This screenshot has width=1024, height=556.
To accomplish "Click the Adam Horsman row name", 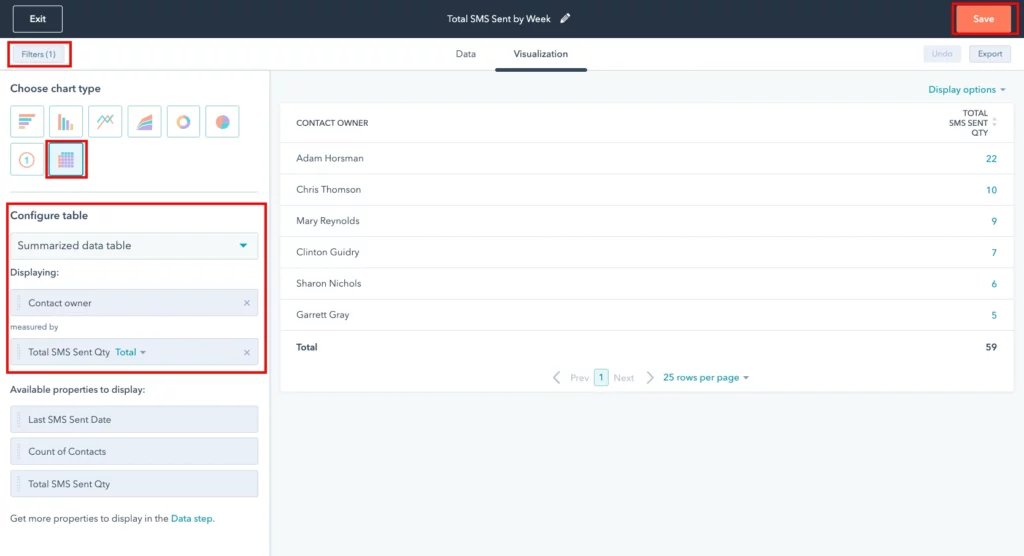I will click(x=330, y=158).
